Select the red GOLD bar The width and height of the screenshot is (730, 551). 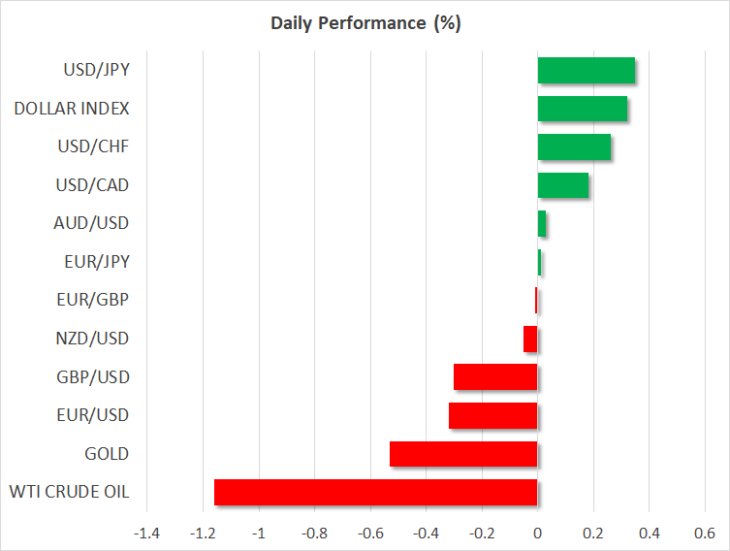463,454
